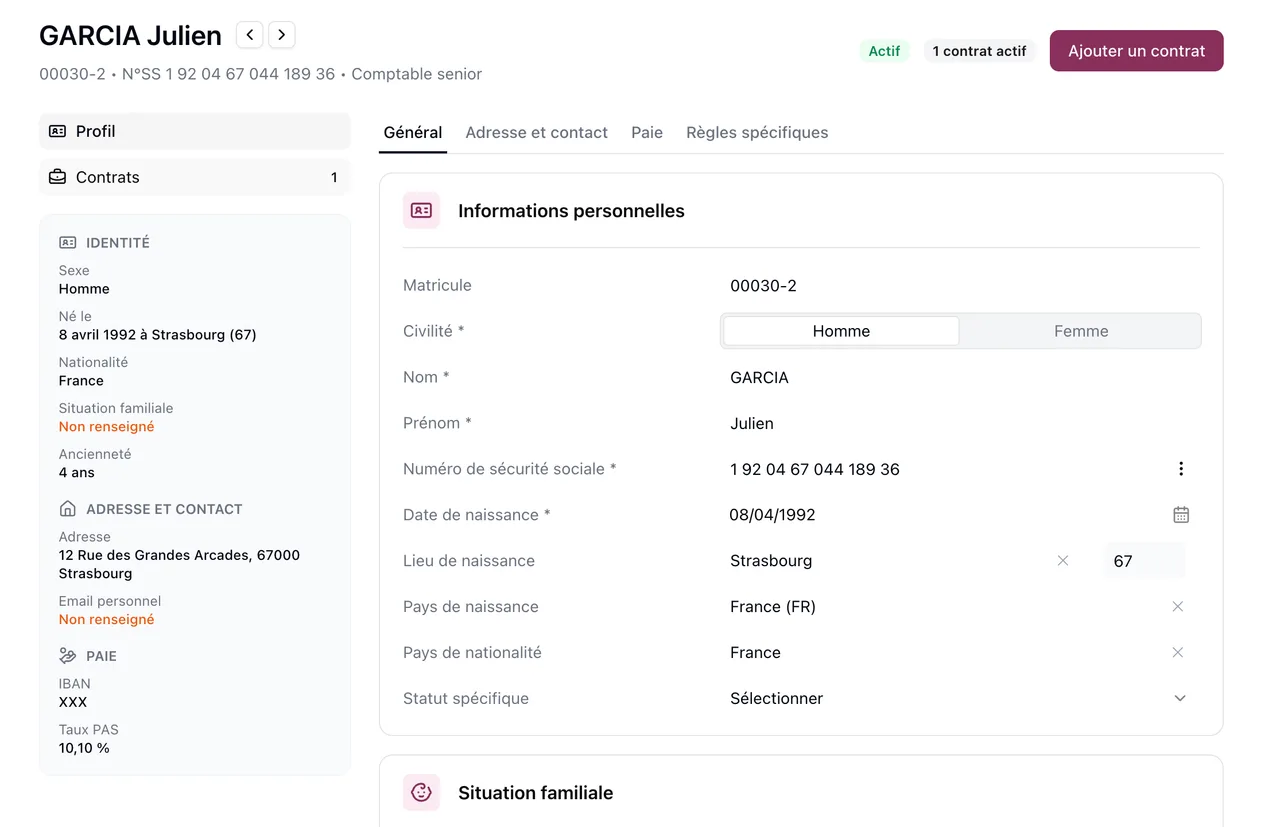1280x827 pixels.
Task: Click the green Actif status badge
Action: coord(884,51)
